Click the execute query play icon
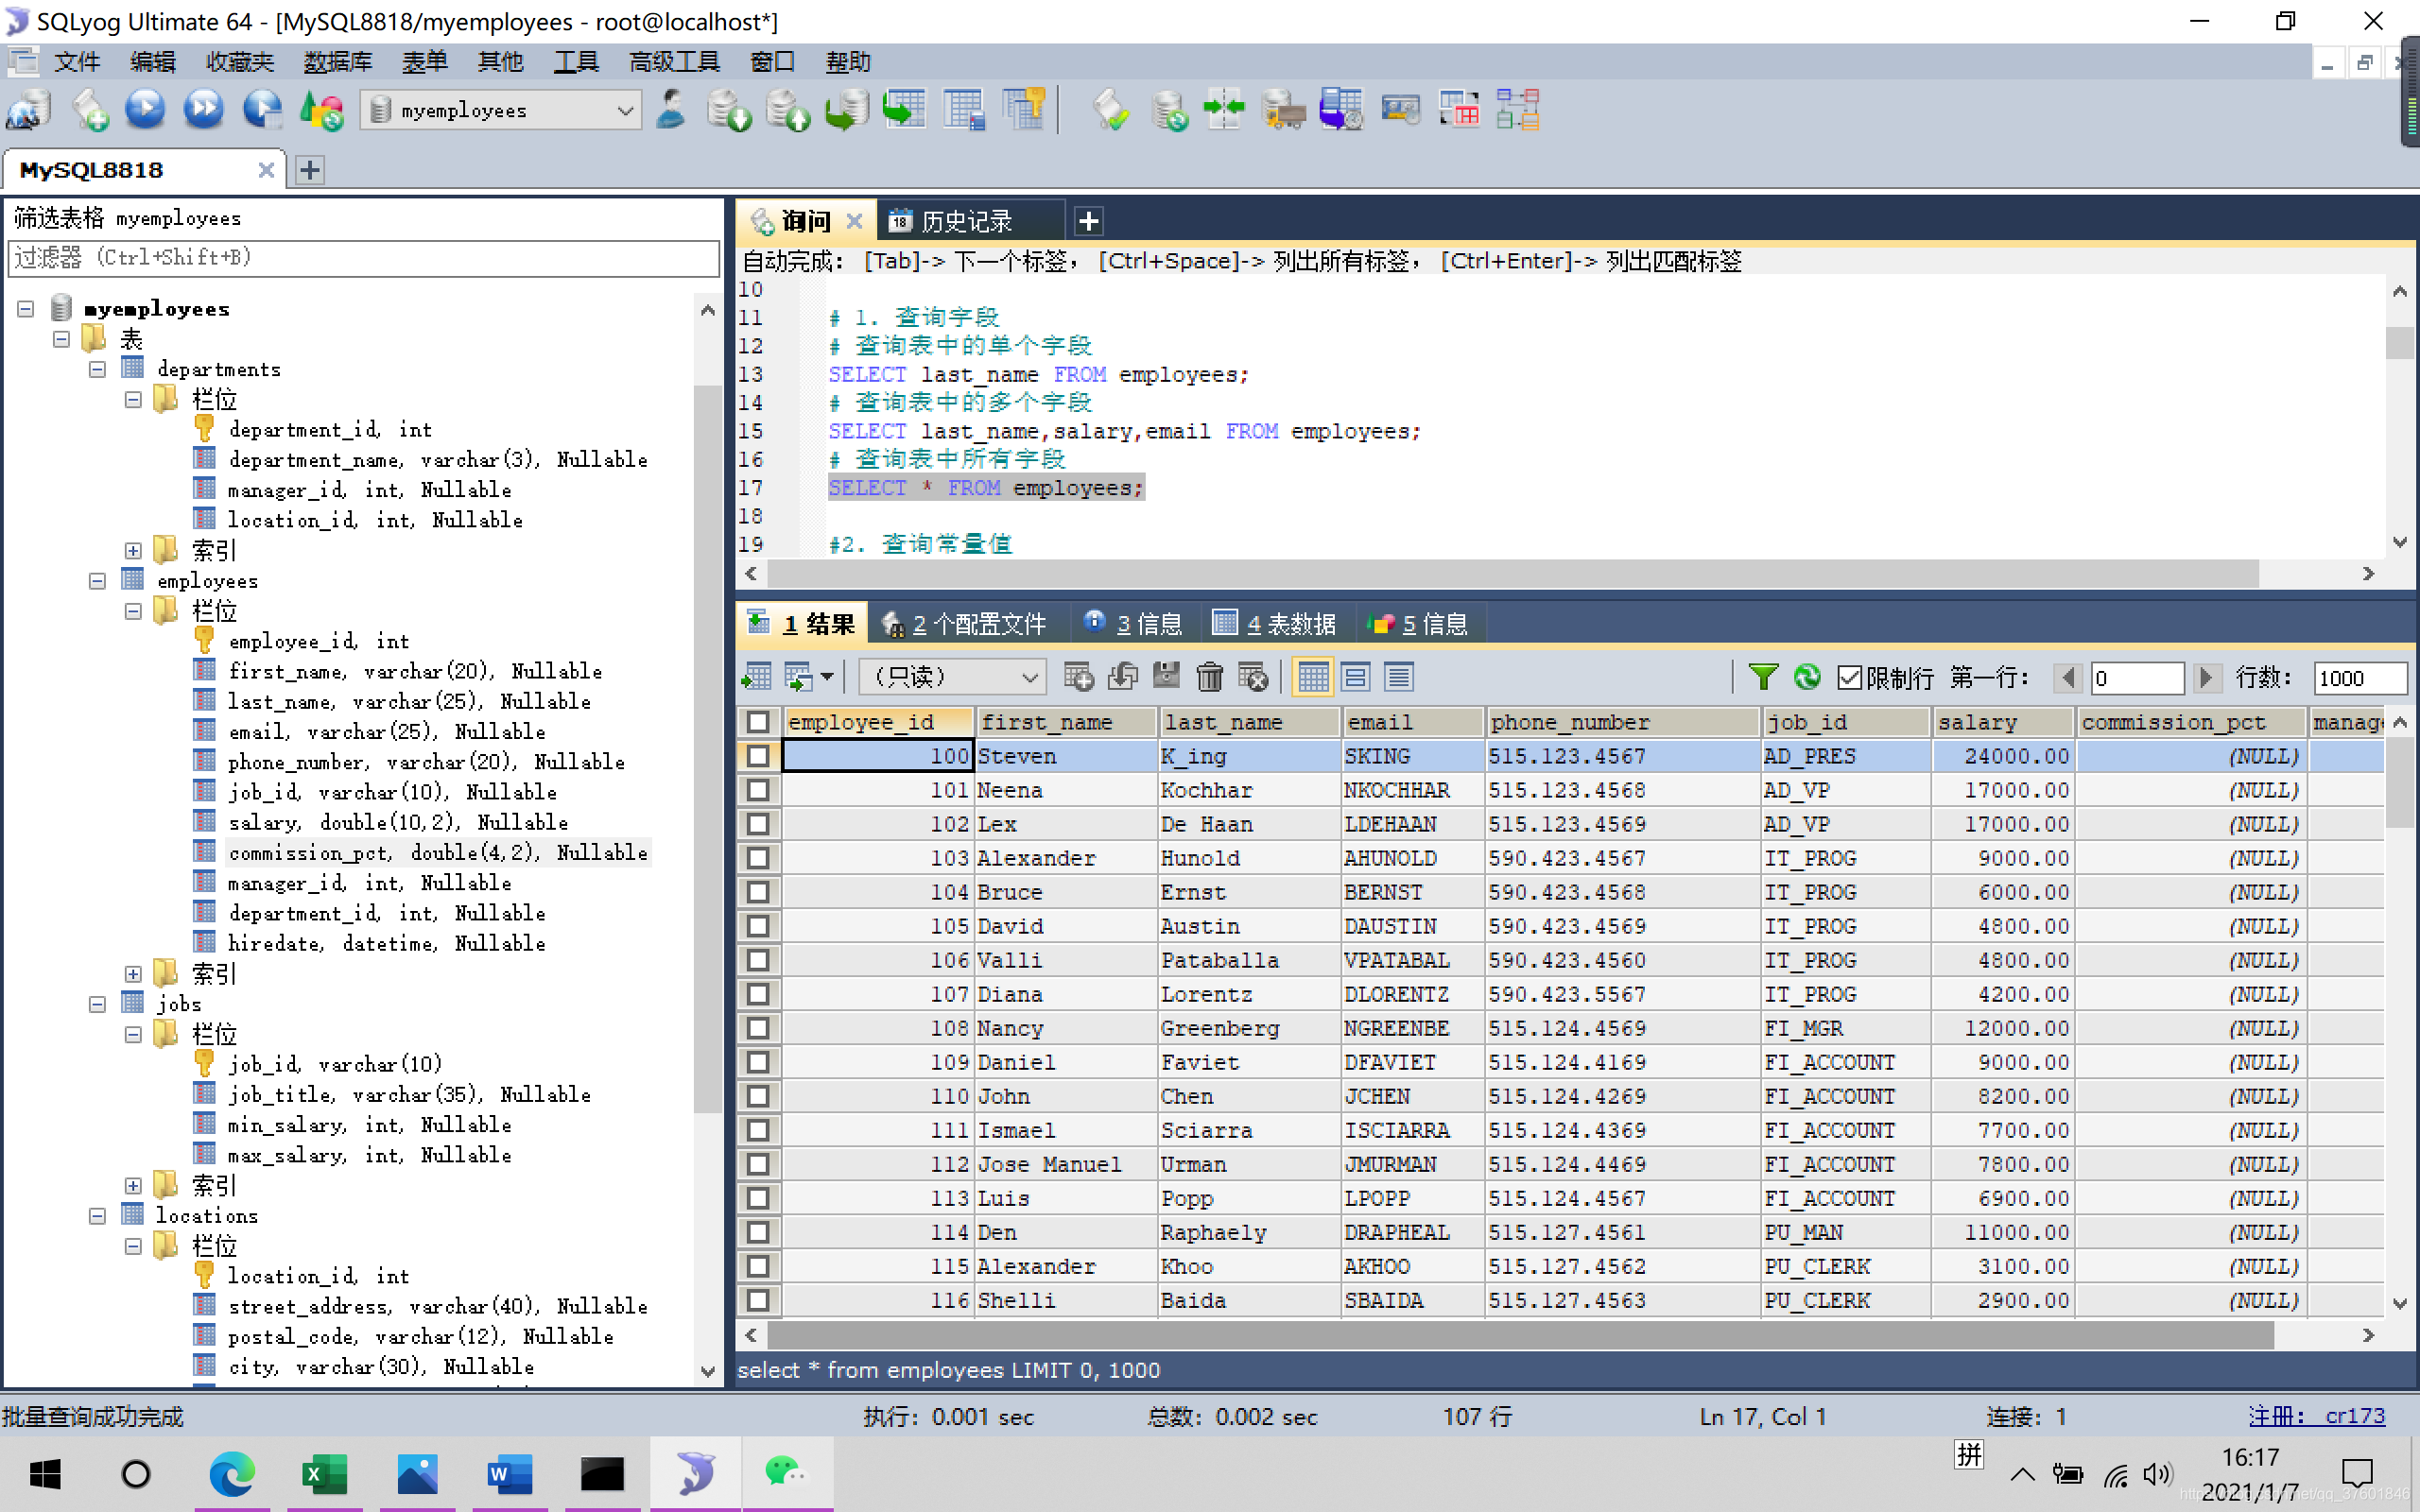Screen dimensions: 2420x1512 pos(145,110)
